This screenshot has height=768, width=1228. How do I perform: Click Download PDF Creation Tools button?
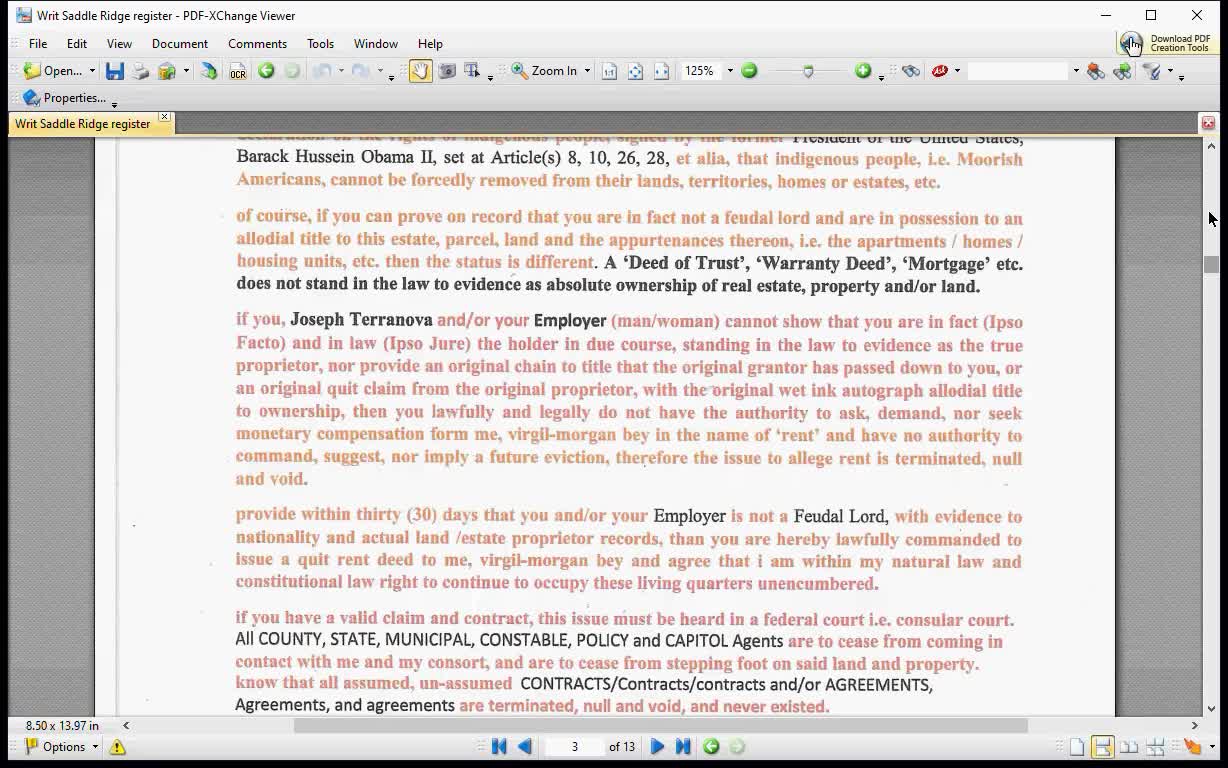click(1166, 43)
